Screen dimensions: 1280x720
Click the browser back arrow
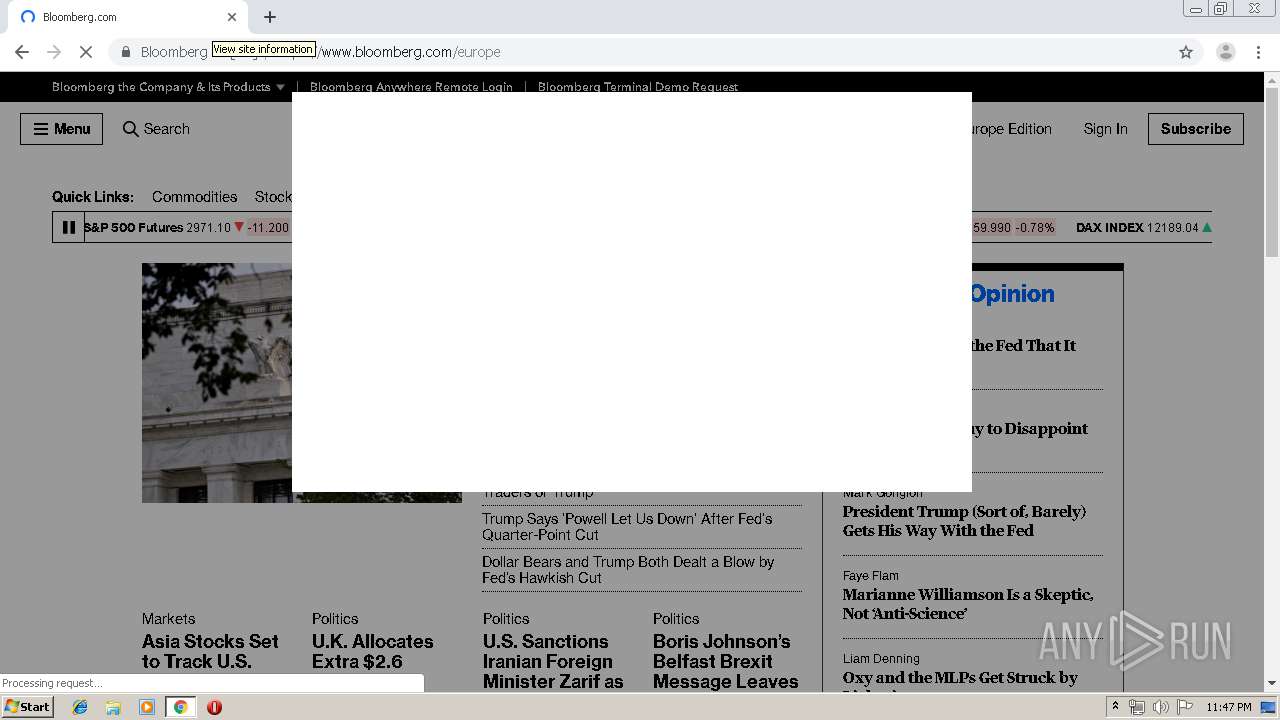click(22, 52)
